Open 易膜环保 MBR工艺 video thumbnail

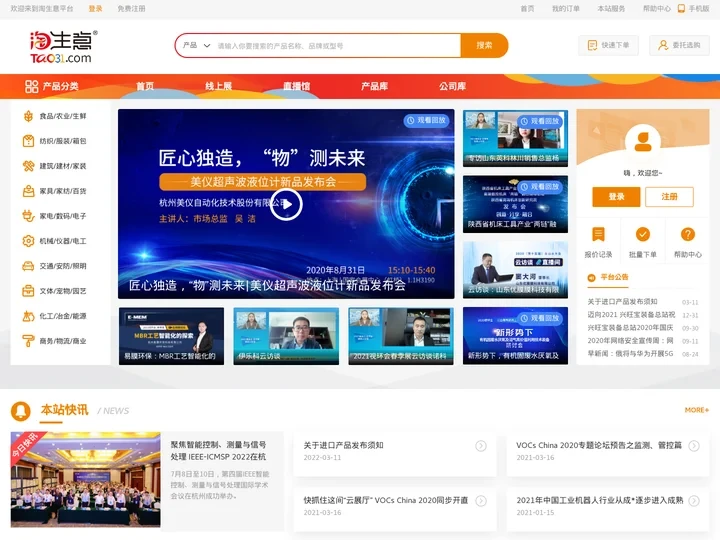point(171,336)
